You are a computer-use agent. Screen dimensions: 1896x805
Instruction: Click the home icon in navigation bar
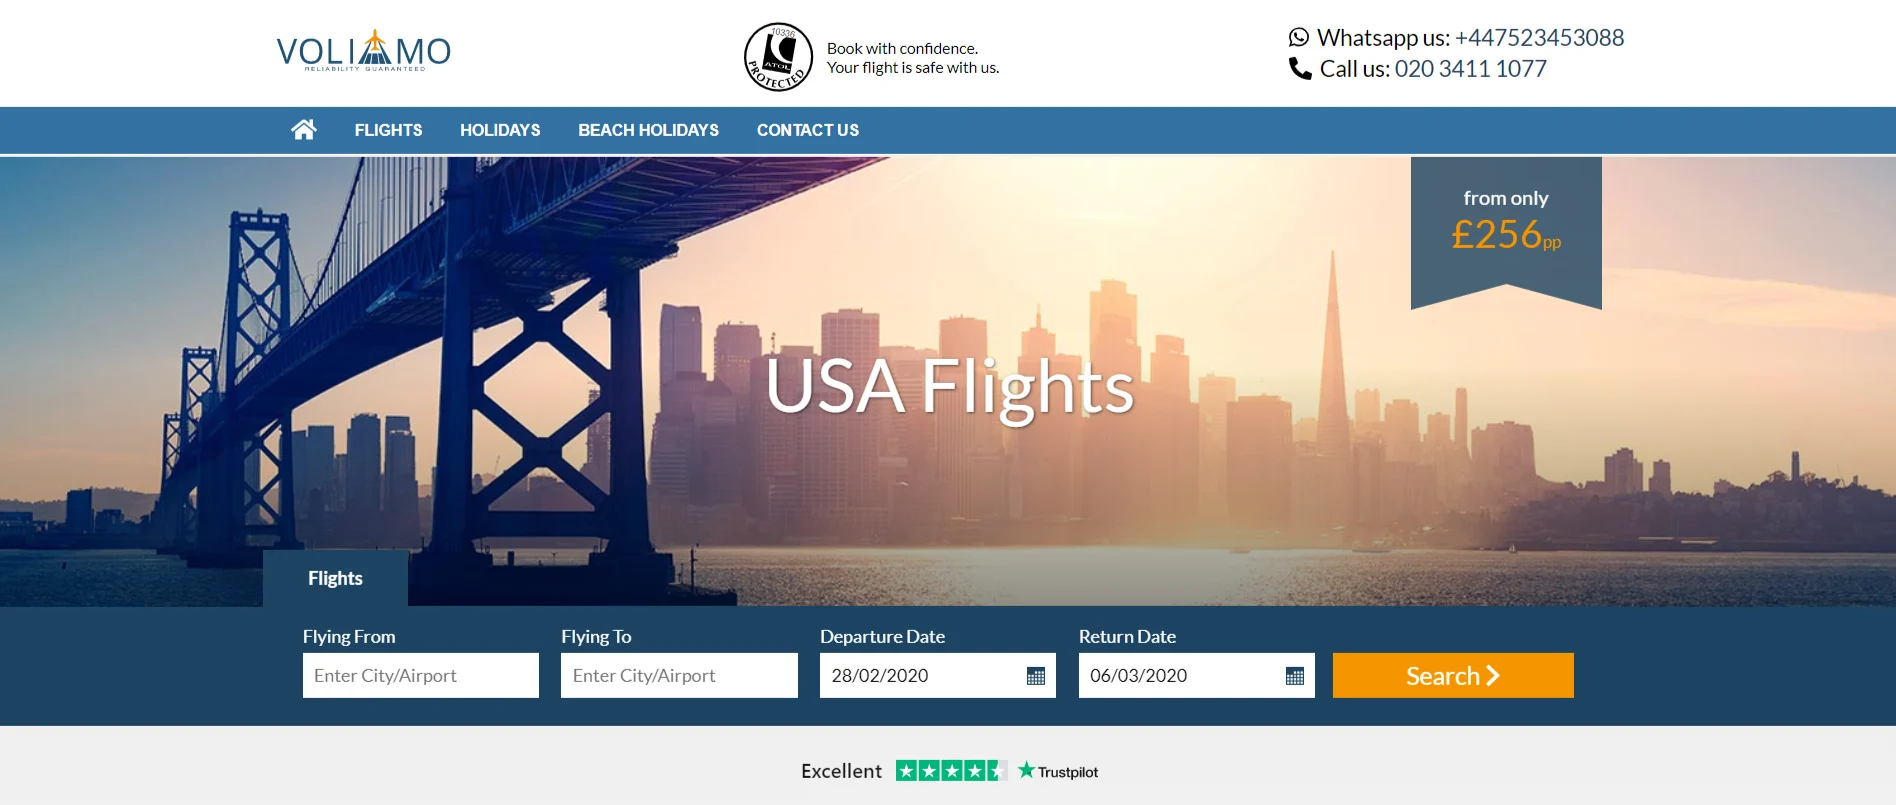pyautogui.click(x=304, y=129)
